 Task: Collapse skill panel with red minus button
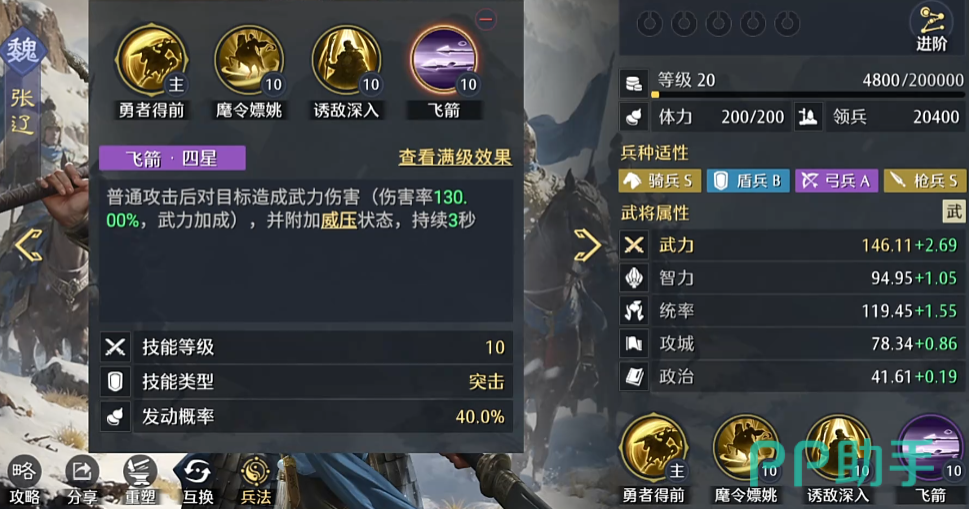486,19
